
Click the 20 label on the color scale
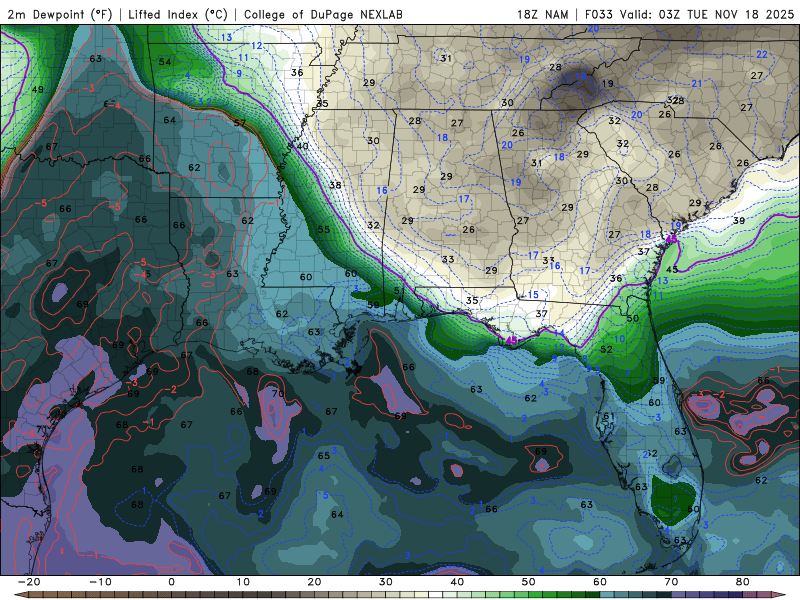[314, 582]
